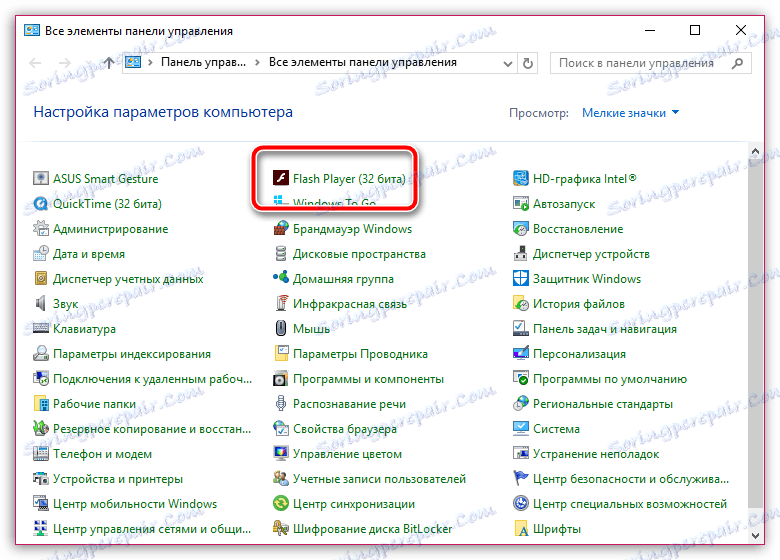The image size is (780, 560).
Task: Expand chevron before Панель управ... breadcrumb
Action: pyautogui.click(x=150, y=63)
